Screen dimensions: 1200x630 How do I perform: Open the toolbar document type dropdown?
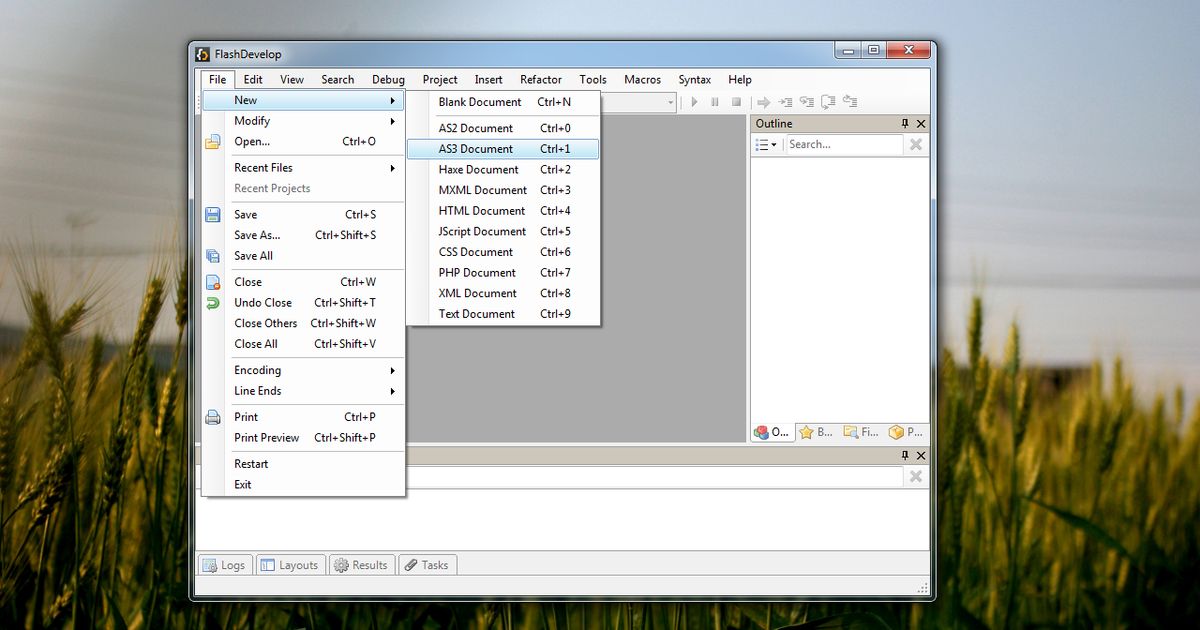669,101
